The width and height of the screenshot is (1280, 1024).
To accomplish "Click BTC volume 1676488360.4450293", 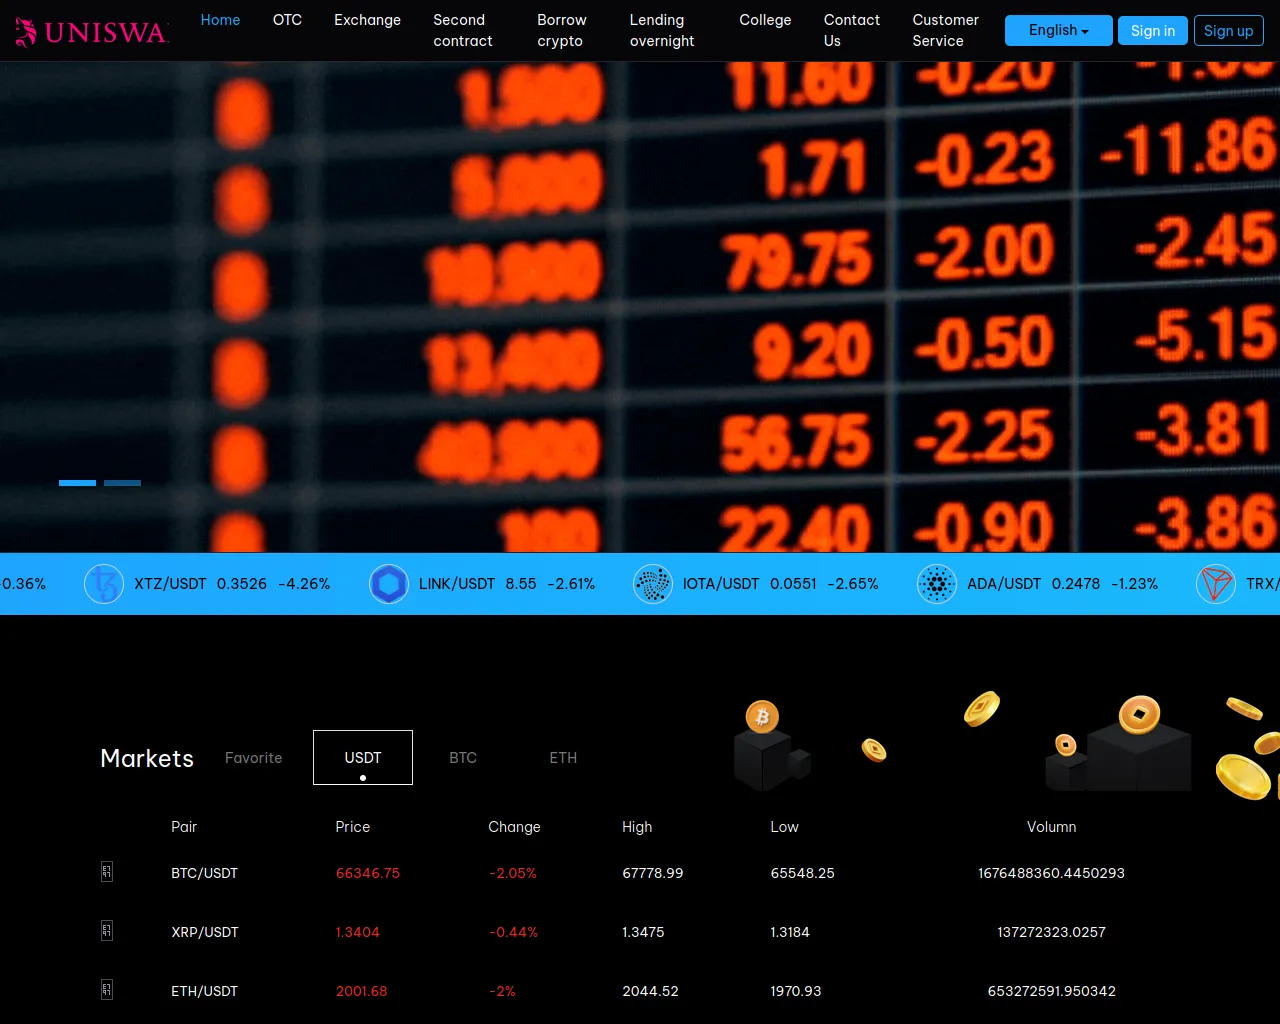I will (x=1052, y=873).
